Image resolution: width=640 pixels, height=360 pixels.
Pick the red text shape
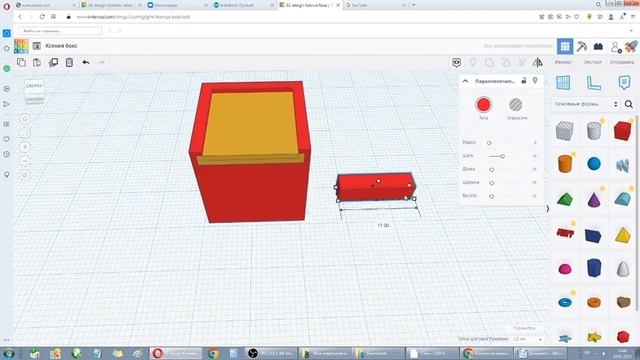click(x=565, y=233)
